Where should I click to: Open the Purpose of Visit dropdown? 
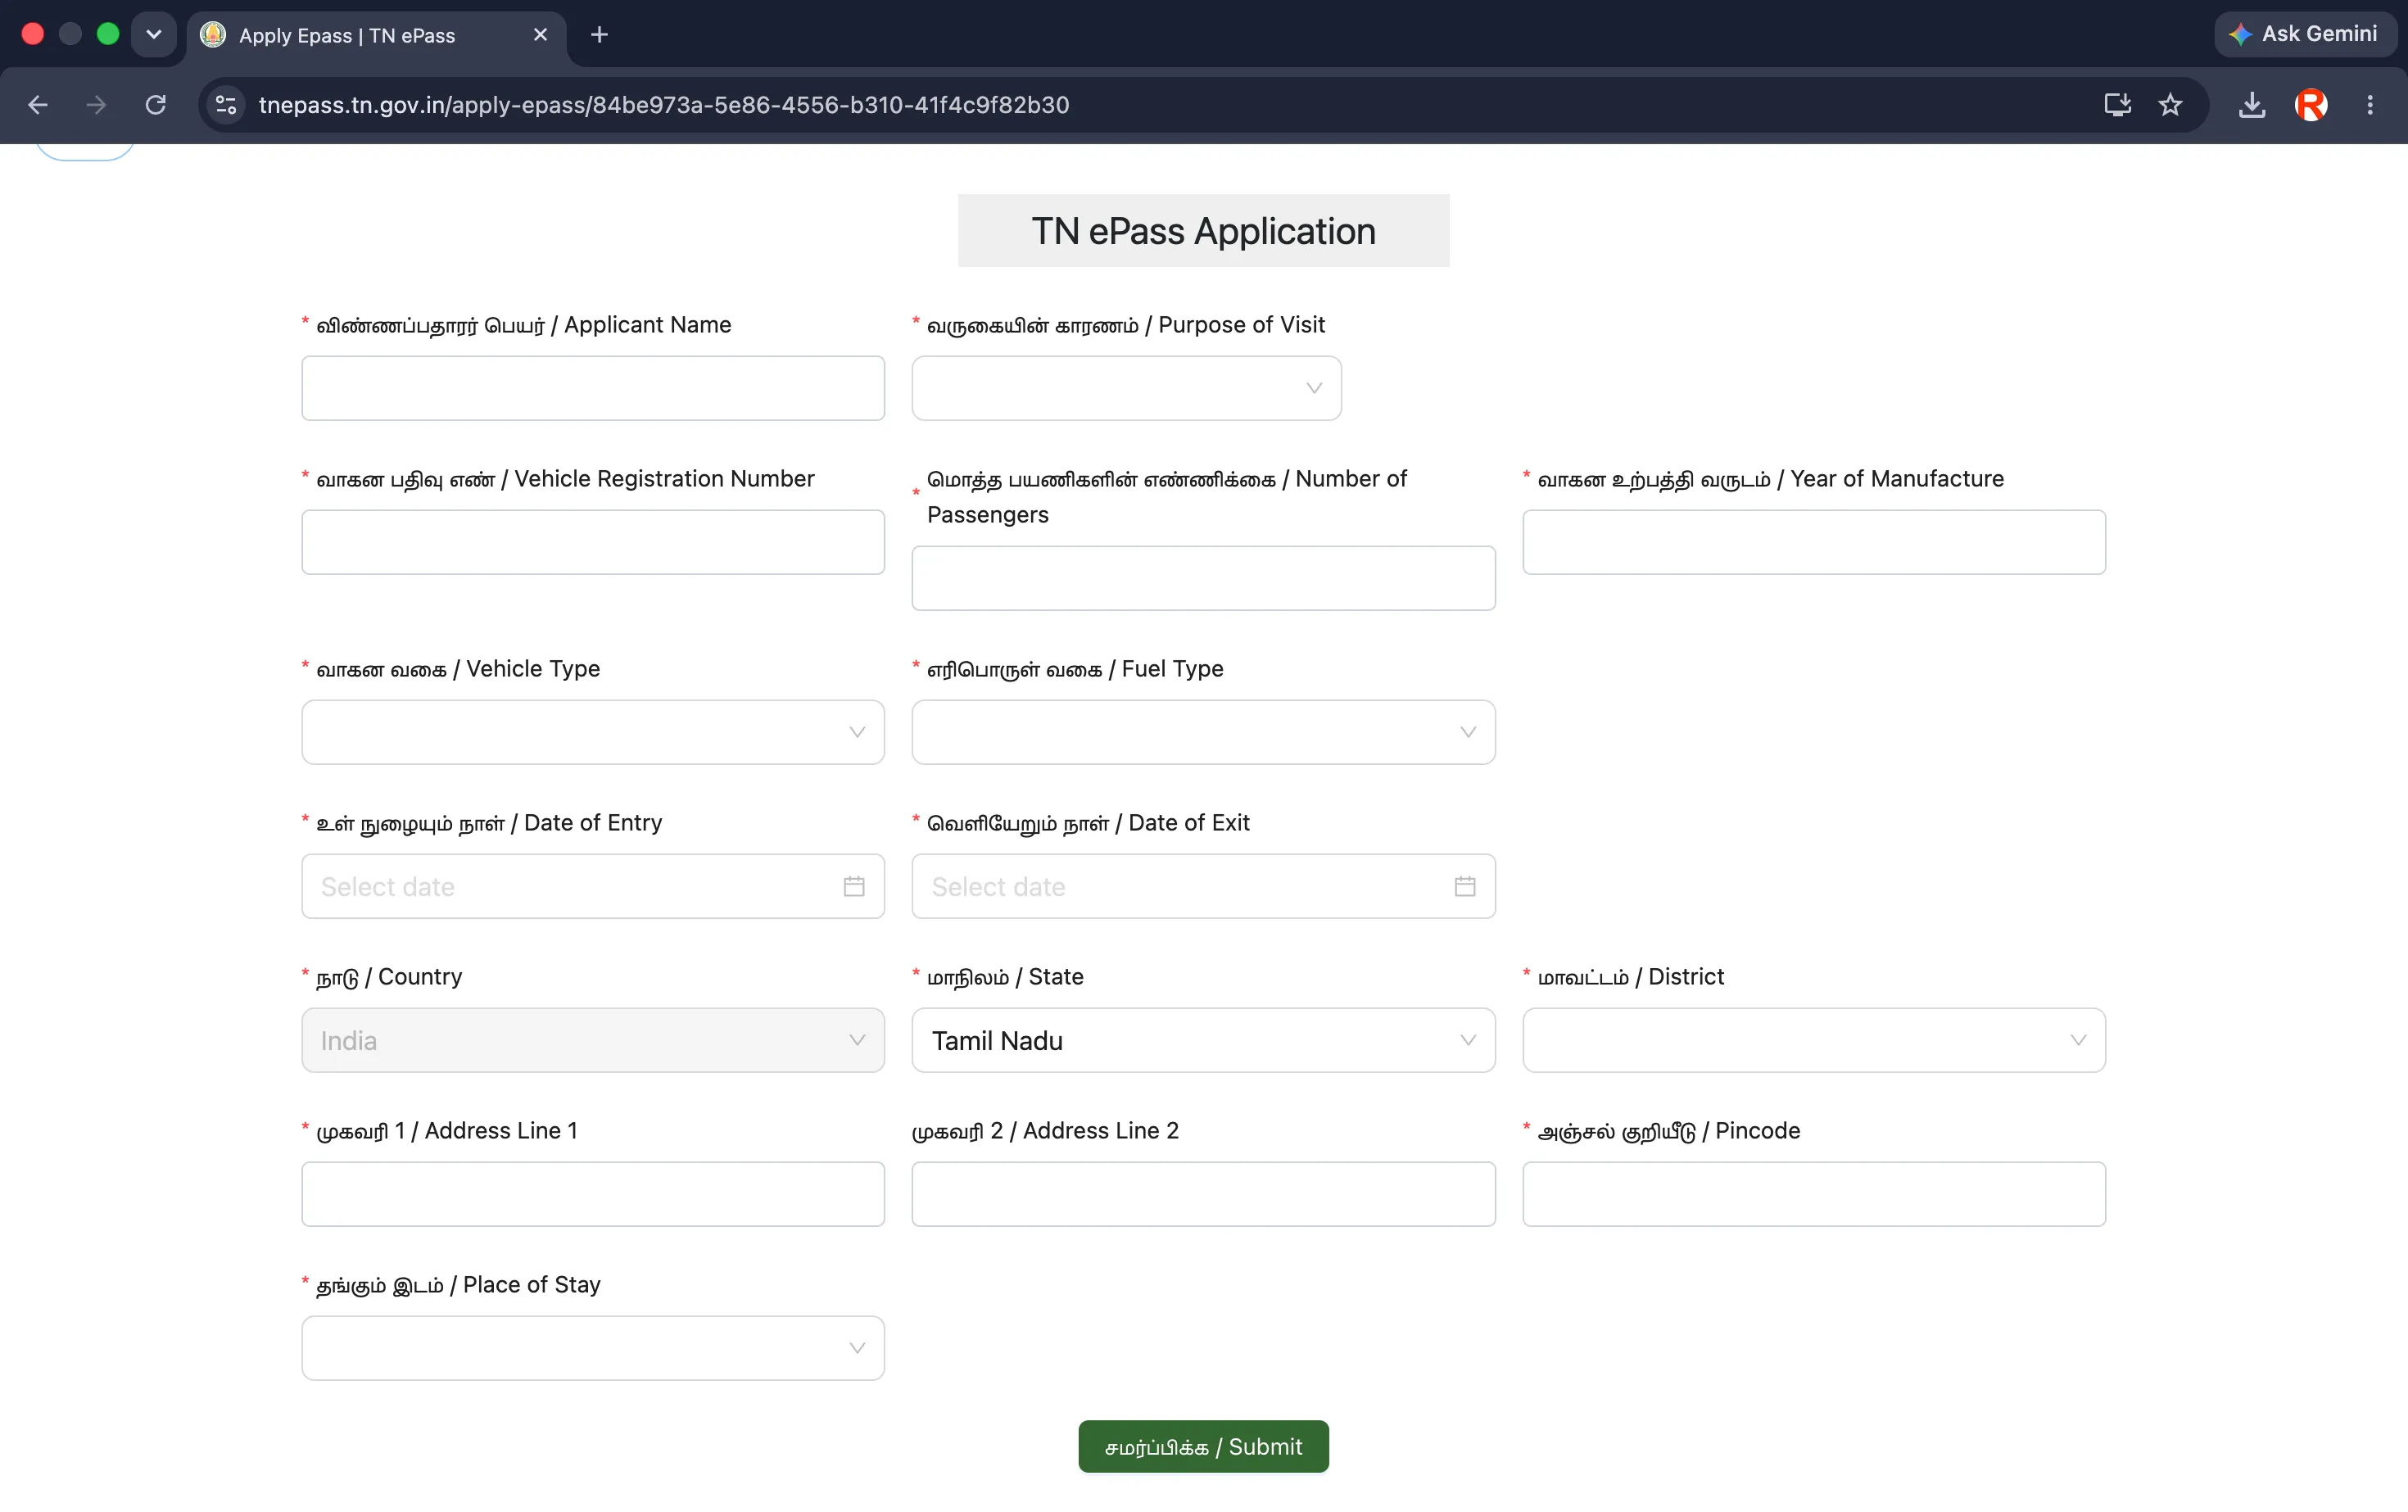coord(1126,388)
